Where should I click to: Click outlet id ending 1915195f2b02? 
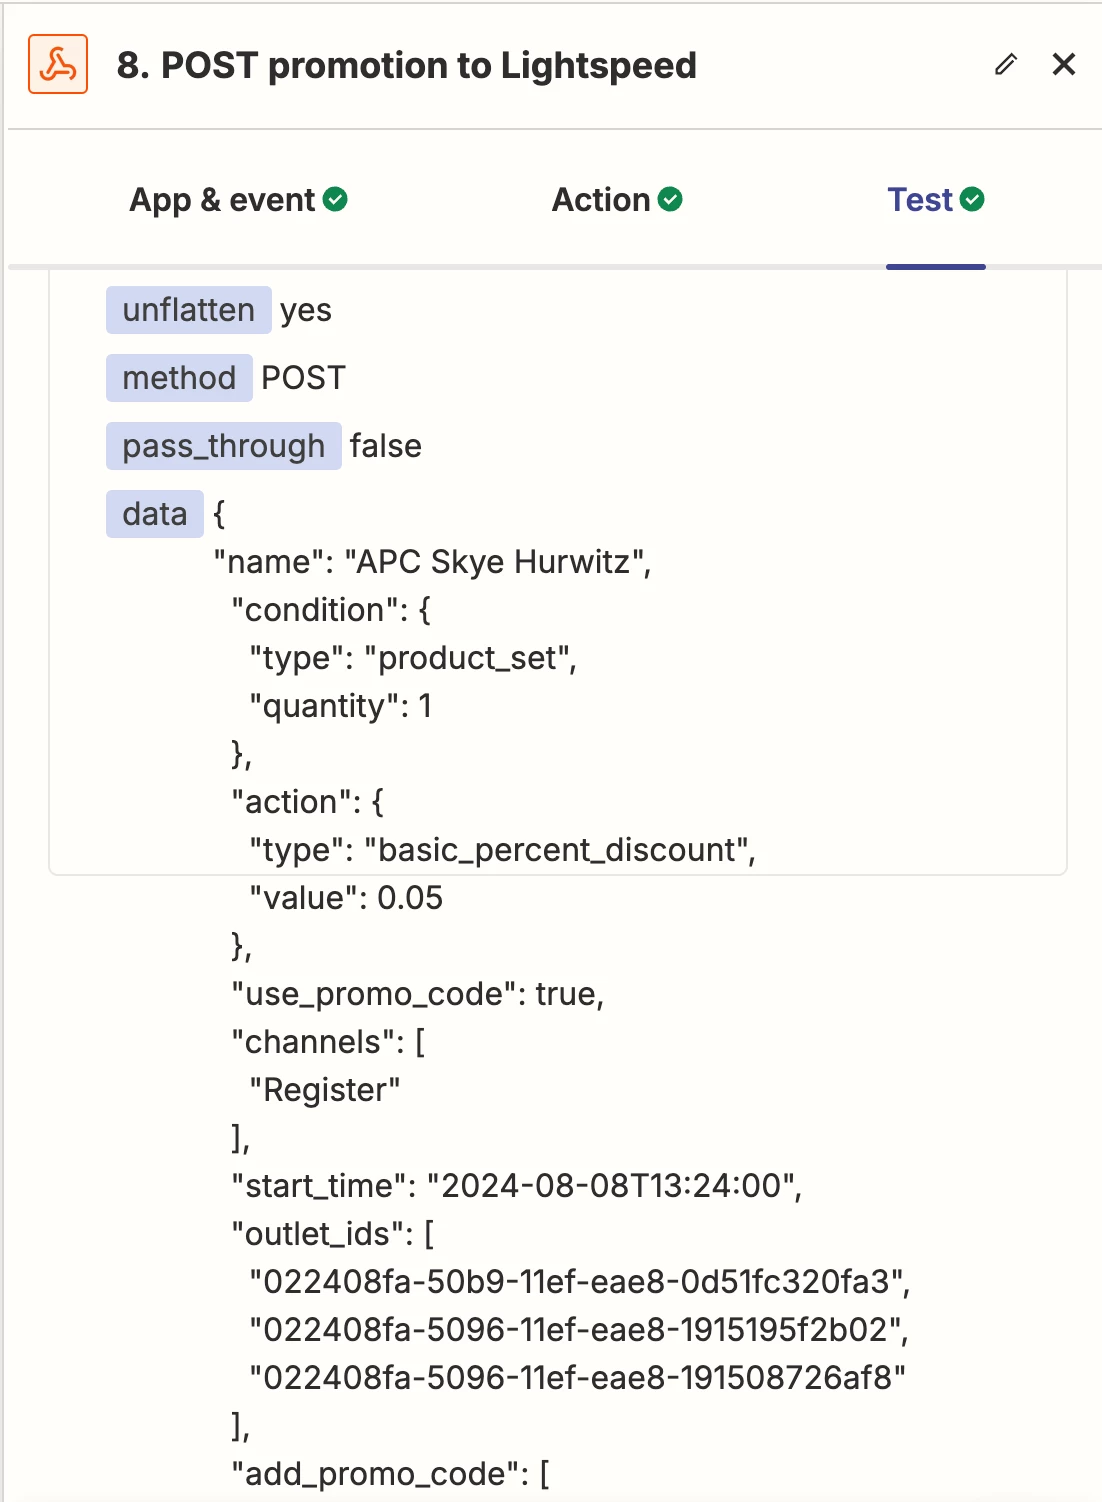coord(579,1330)
